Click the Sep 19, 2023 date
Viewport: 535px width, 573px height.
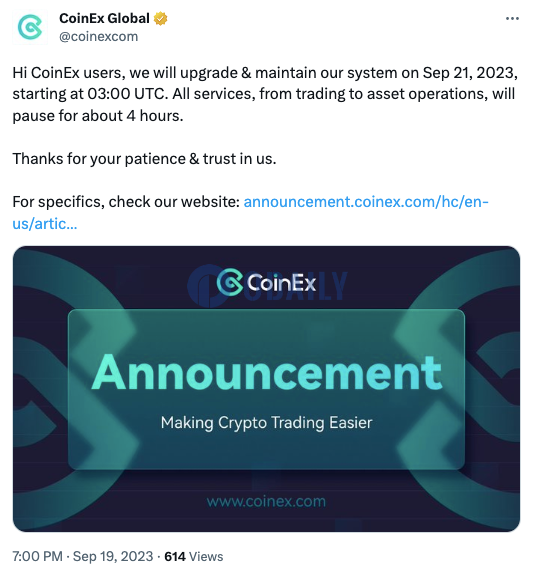pyautogui.click(x=113, y=556)
